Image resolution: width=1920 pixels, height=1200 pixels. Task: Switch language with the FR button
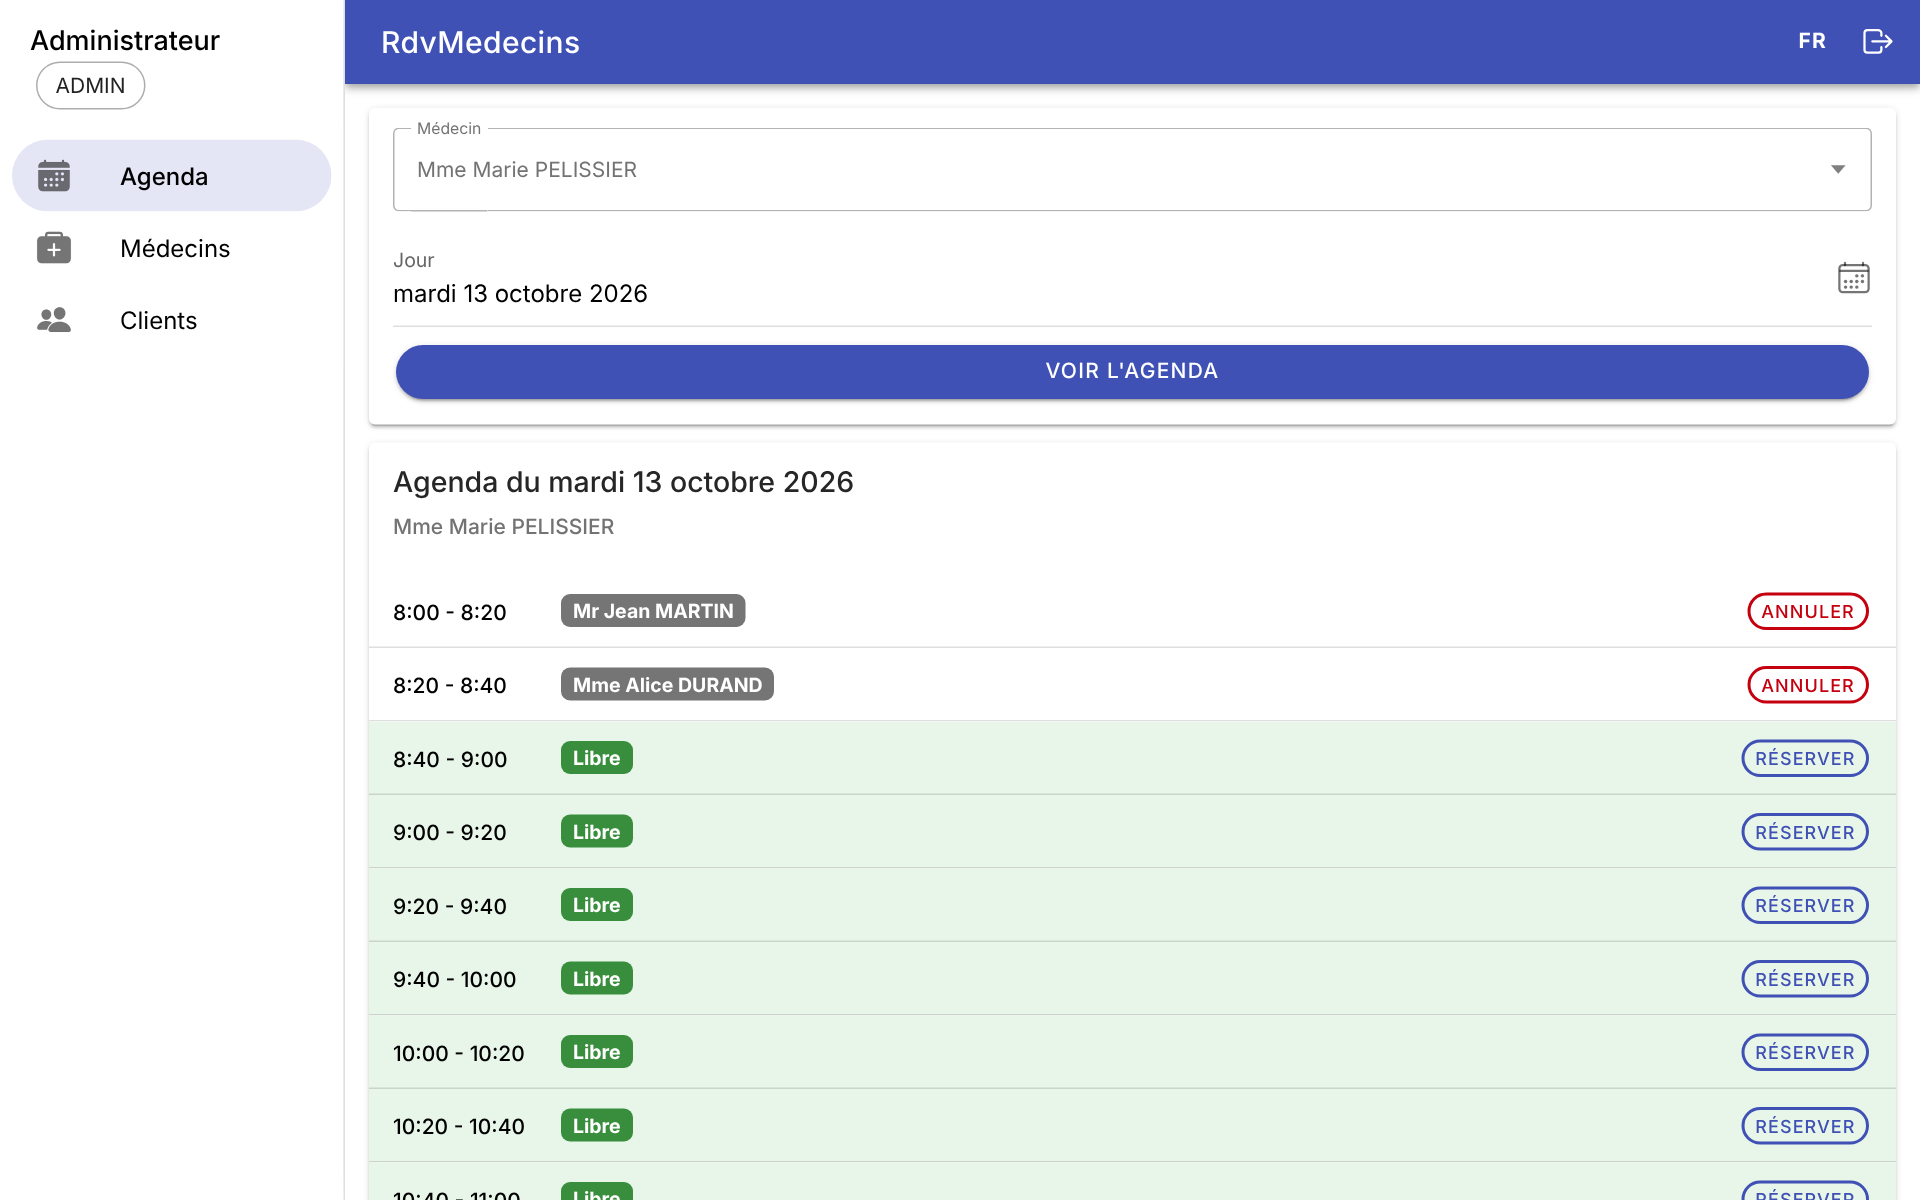(x=1812, y=41)
